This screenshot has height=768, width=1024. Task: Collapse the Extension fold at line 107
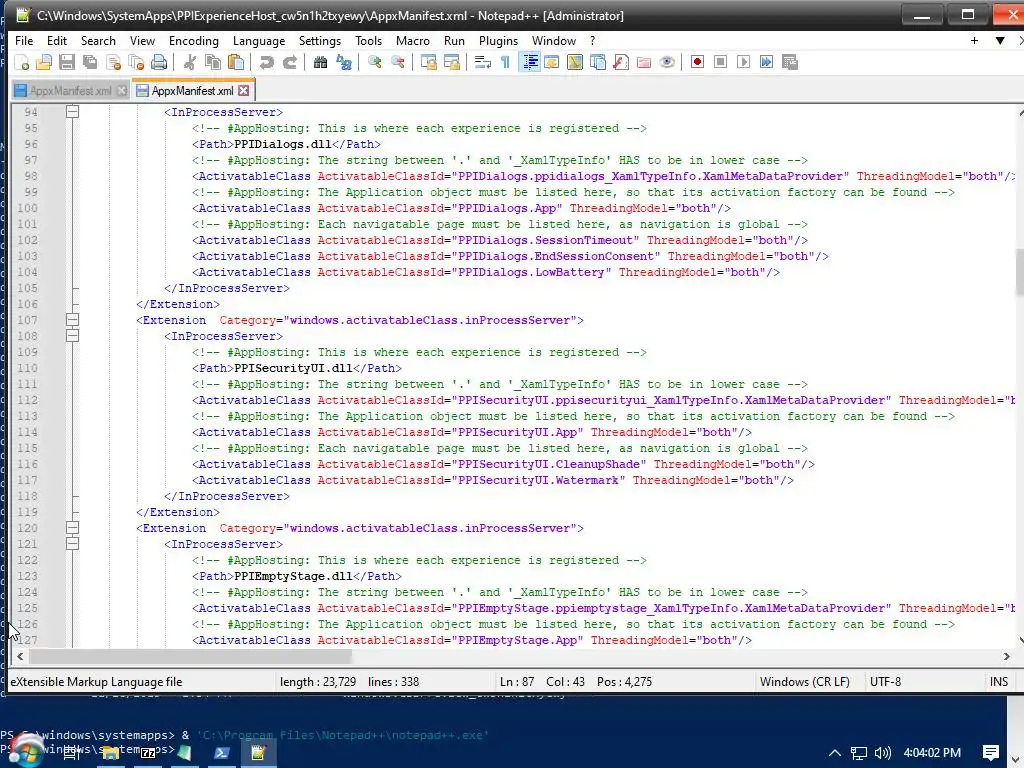click(x=72, y=320)
